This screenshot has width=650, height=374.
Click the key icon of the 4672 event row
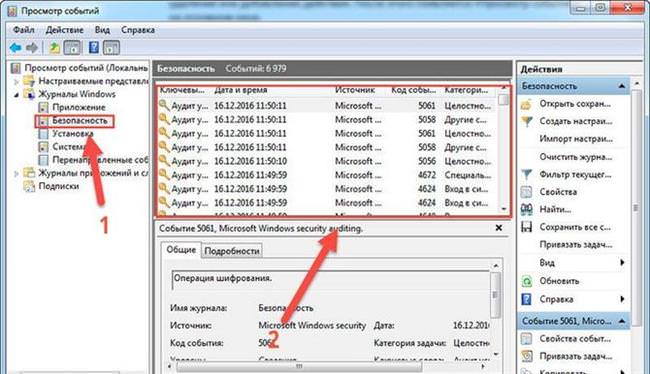point(164,175)
